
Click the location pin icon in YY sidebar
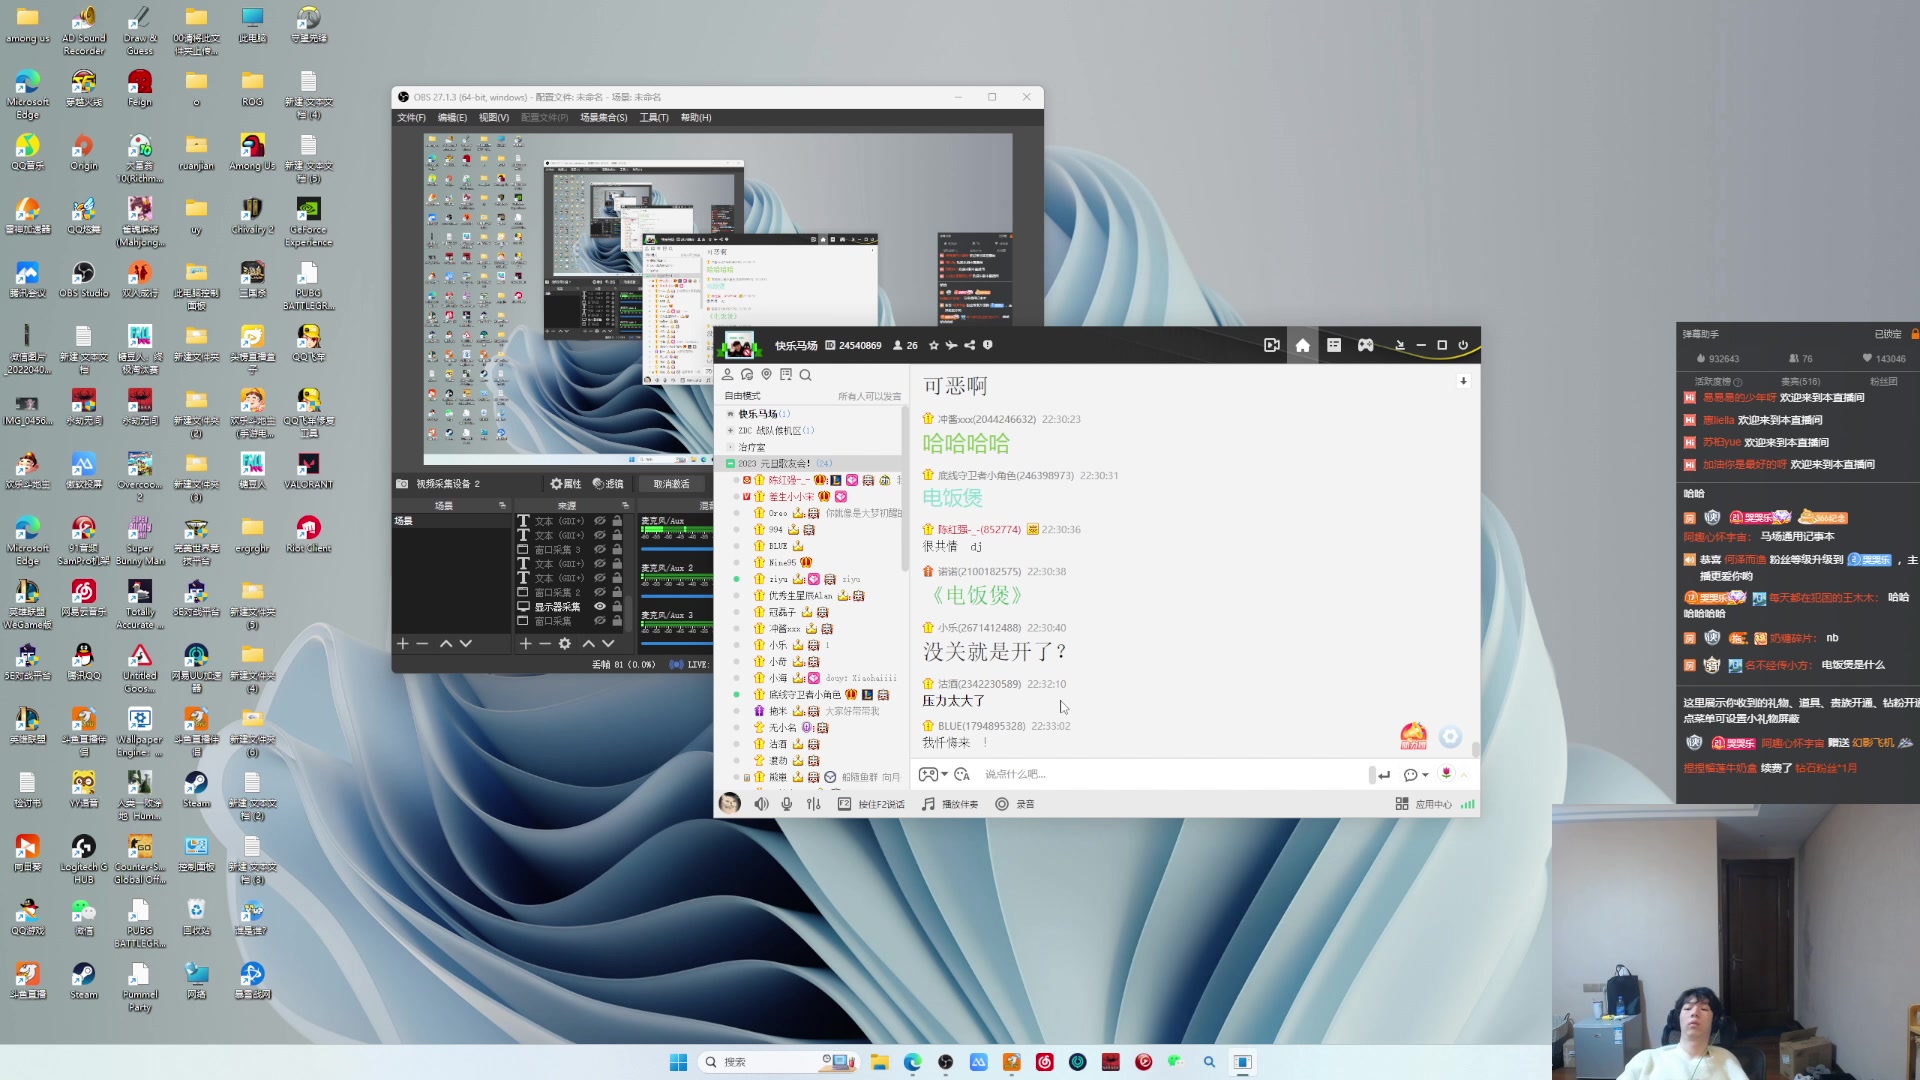pos(766,375)
